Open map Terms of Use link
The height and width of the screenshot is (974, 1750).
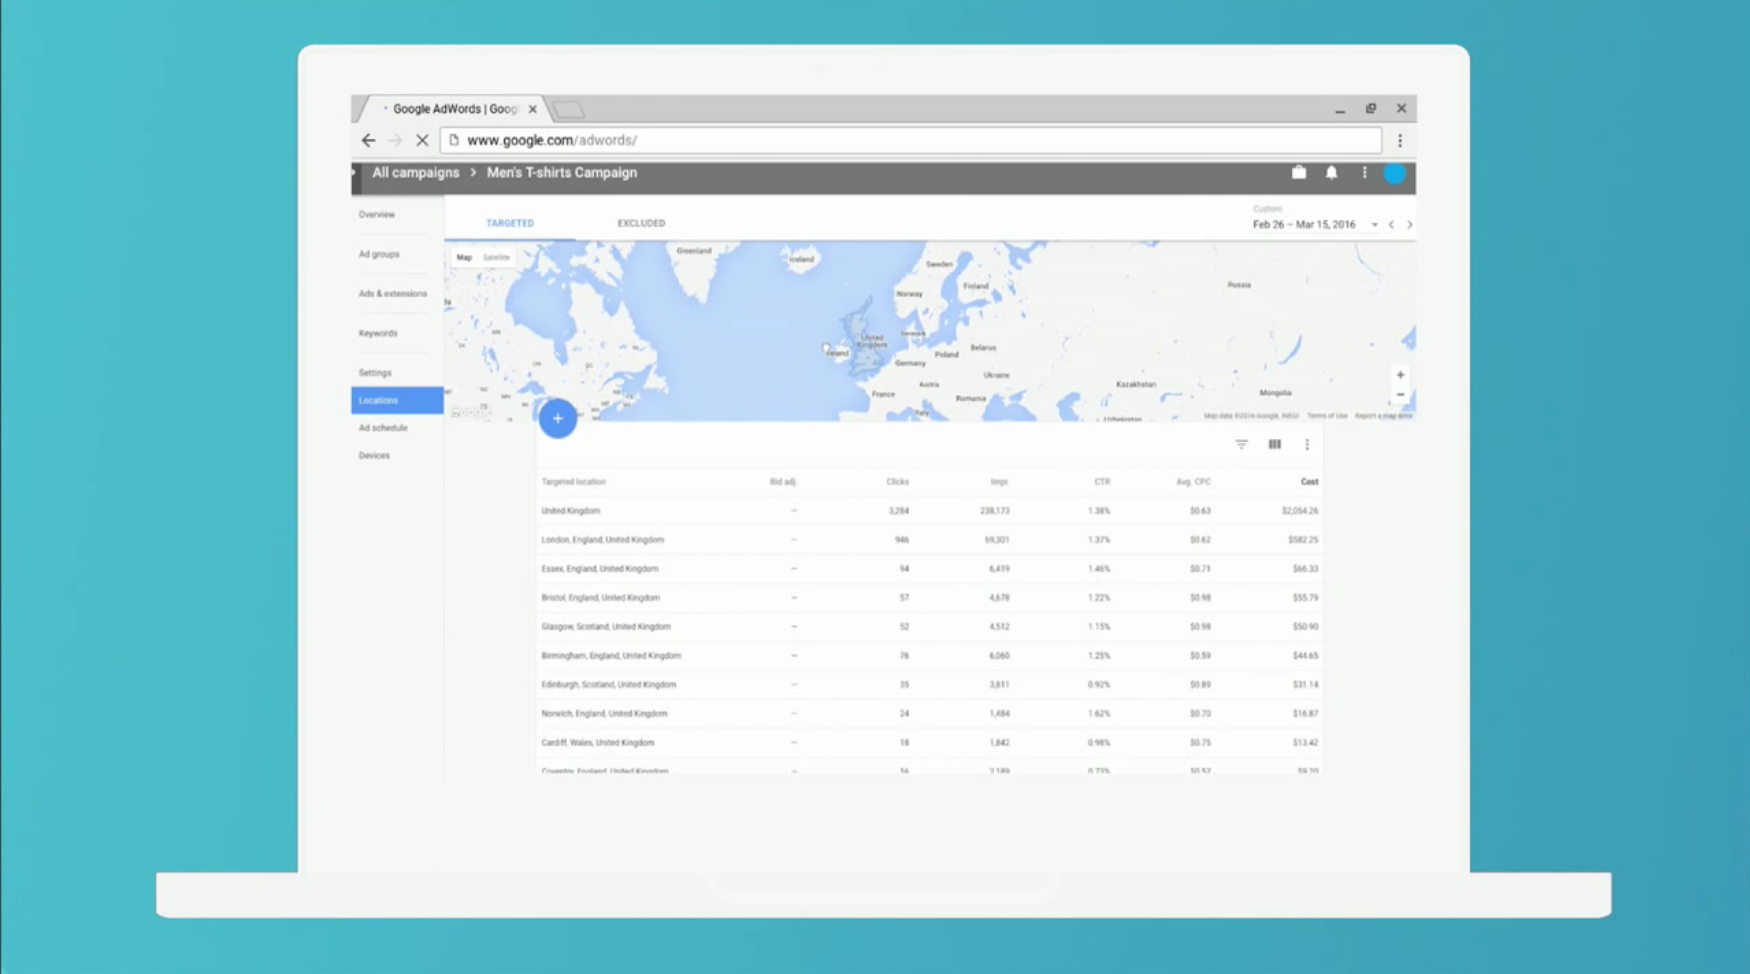(x=1327, y=416)
